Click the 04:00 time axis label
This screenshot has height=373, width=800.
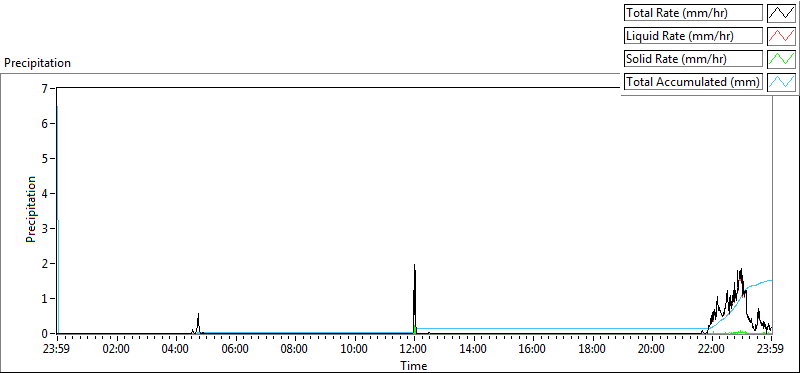(176, 350)
